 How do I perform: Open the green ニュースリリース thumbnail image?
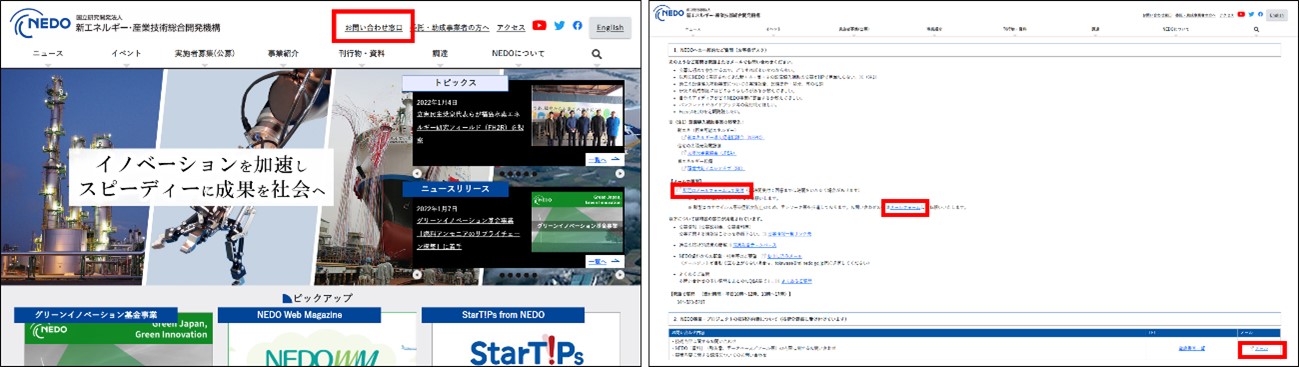click(577, 221)
